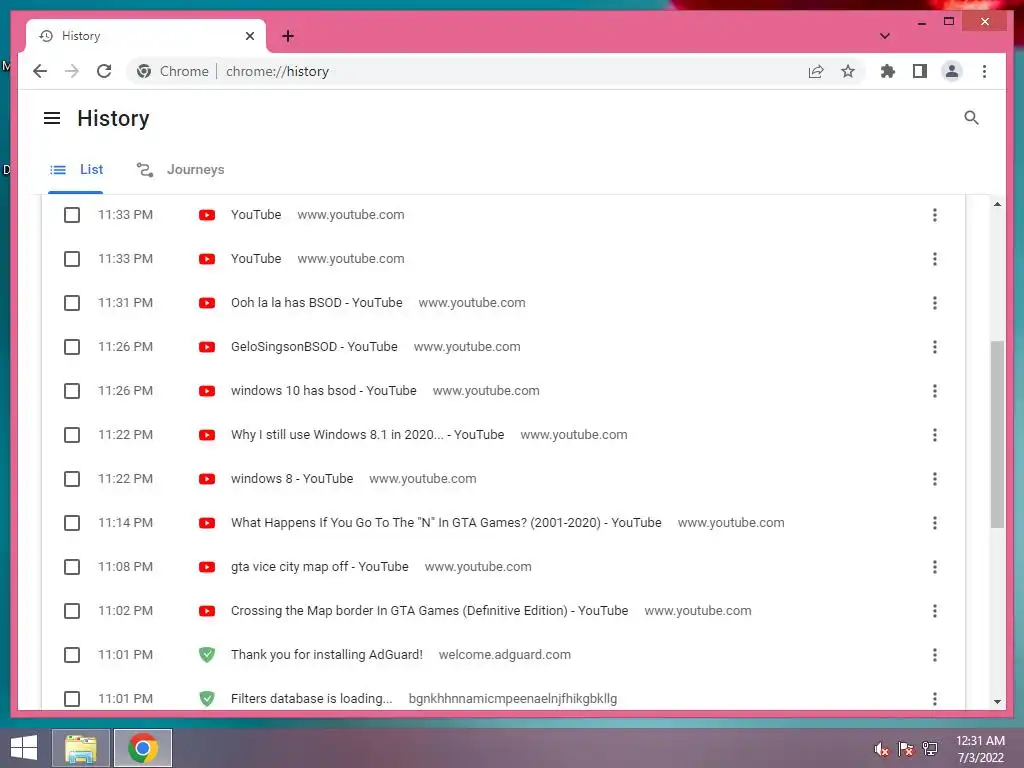The width and height of the screenshot is (1024, 768).
Task: Open Thank you for installing AdGuard! link
Action: [x=327, y=654]
